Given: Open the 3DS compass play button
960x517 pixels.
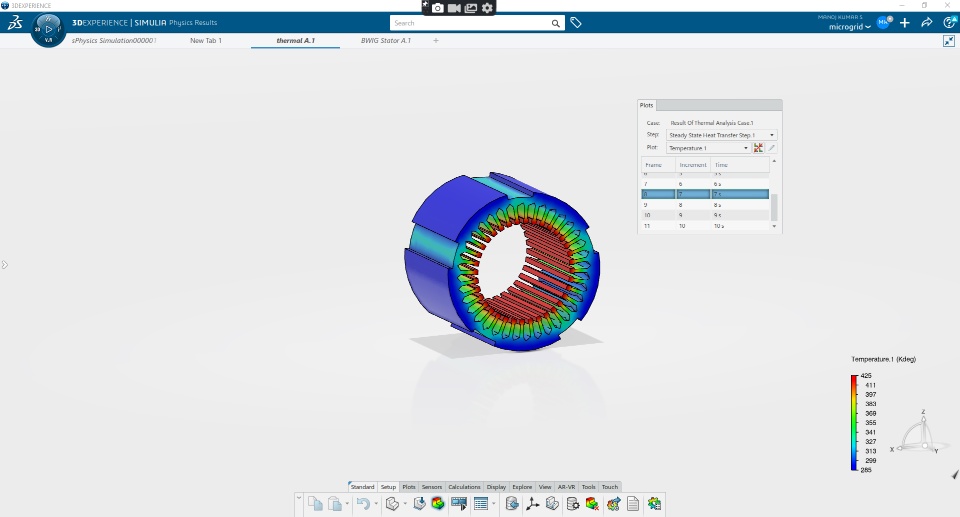Looking at the screenshot, I should [x=48, y=29].
